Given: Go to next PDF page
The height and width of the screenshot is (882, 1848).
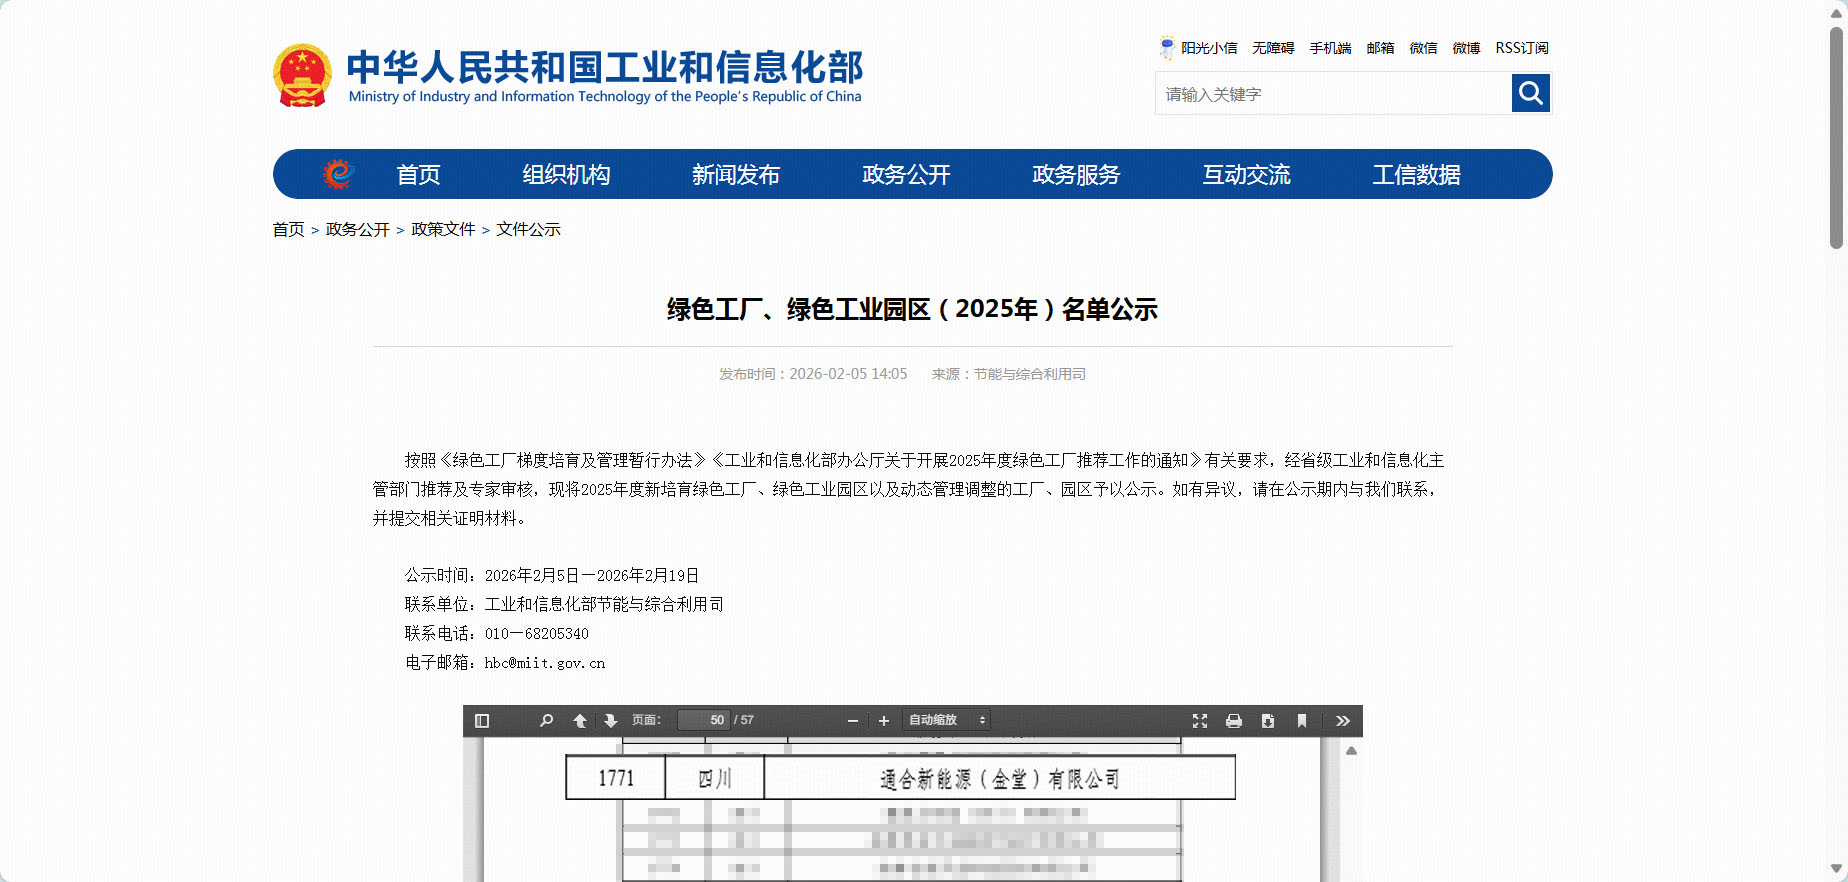Looking at the screenshot, I should coord(610,720).
